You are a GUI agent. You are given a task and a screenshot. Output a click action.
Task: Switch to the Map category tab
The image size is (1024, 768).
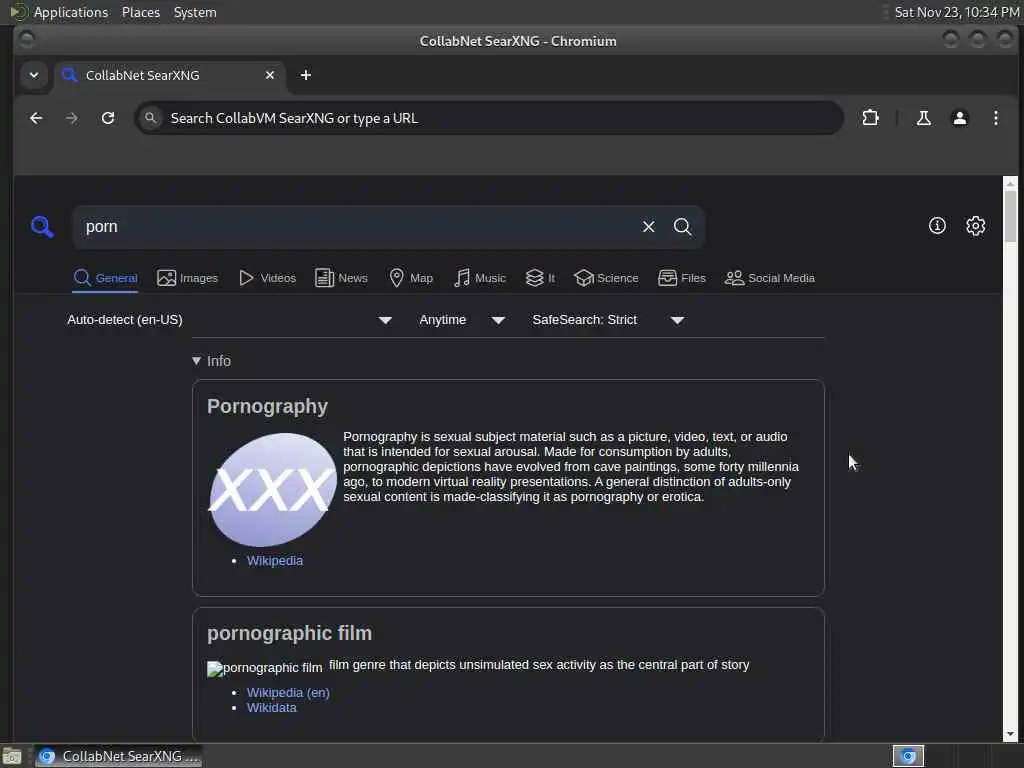(411, 278)
